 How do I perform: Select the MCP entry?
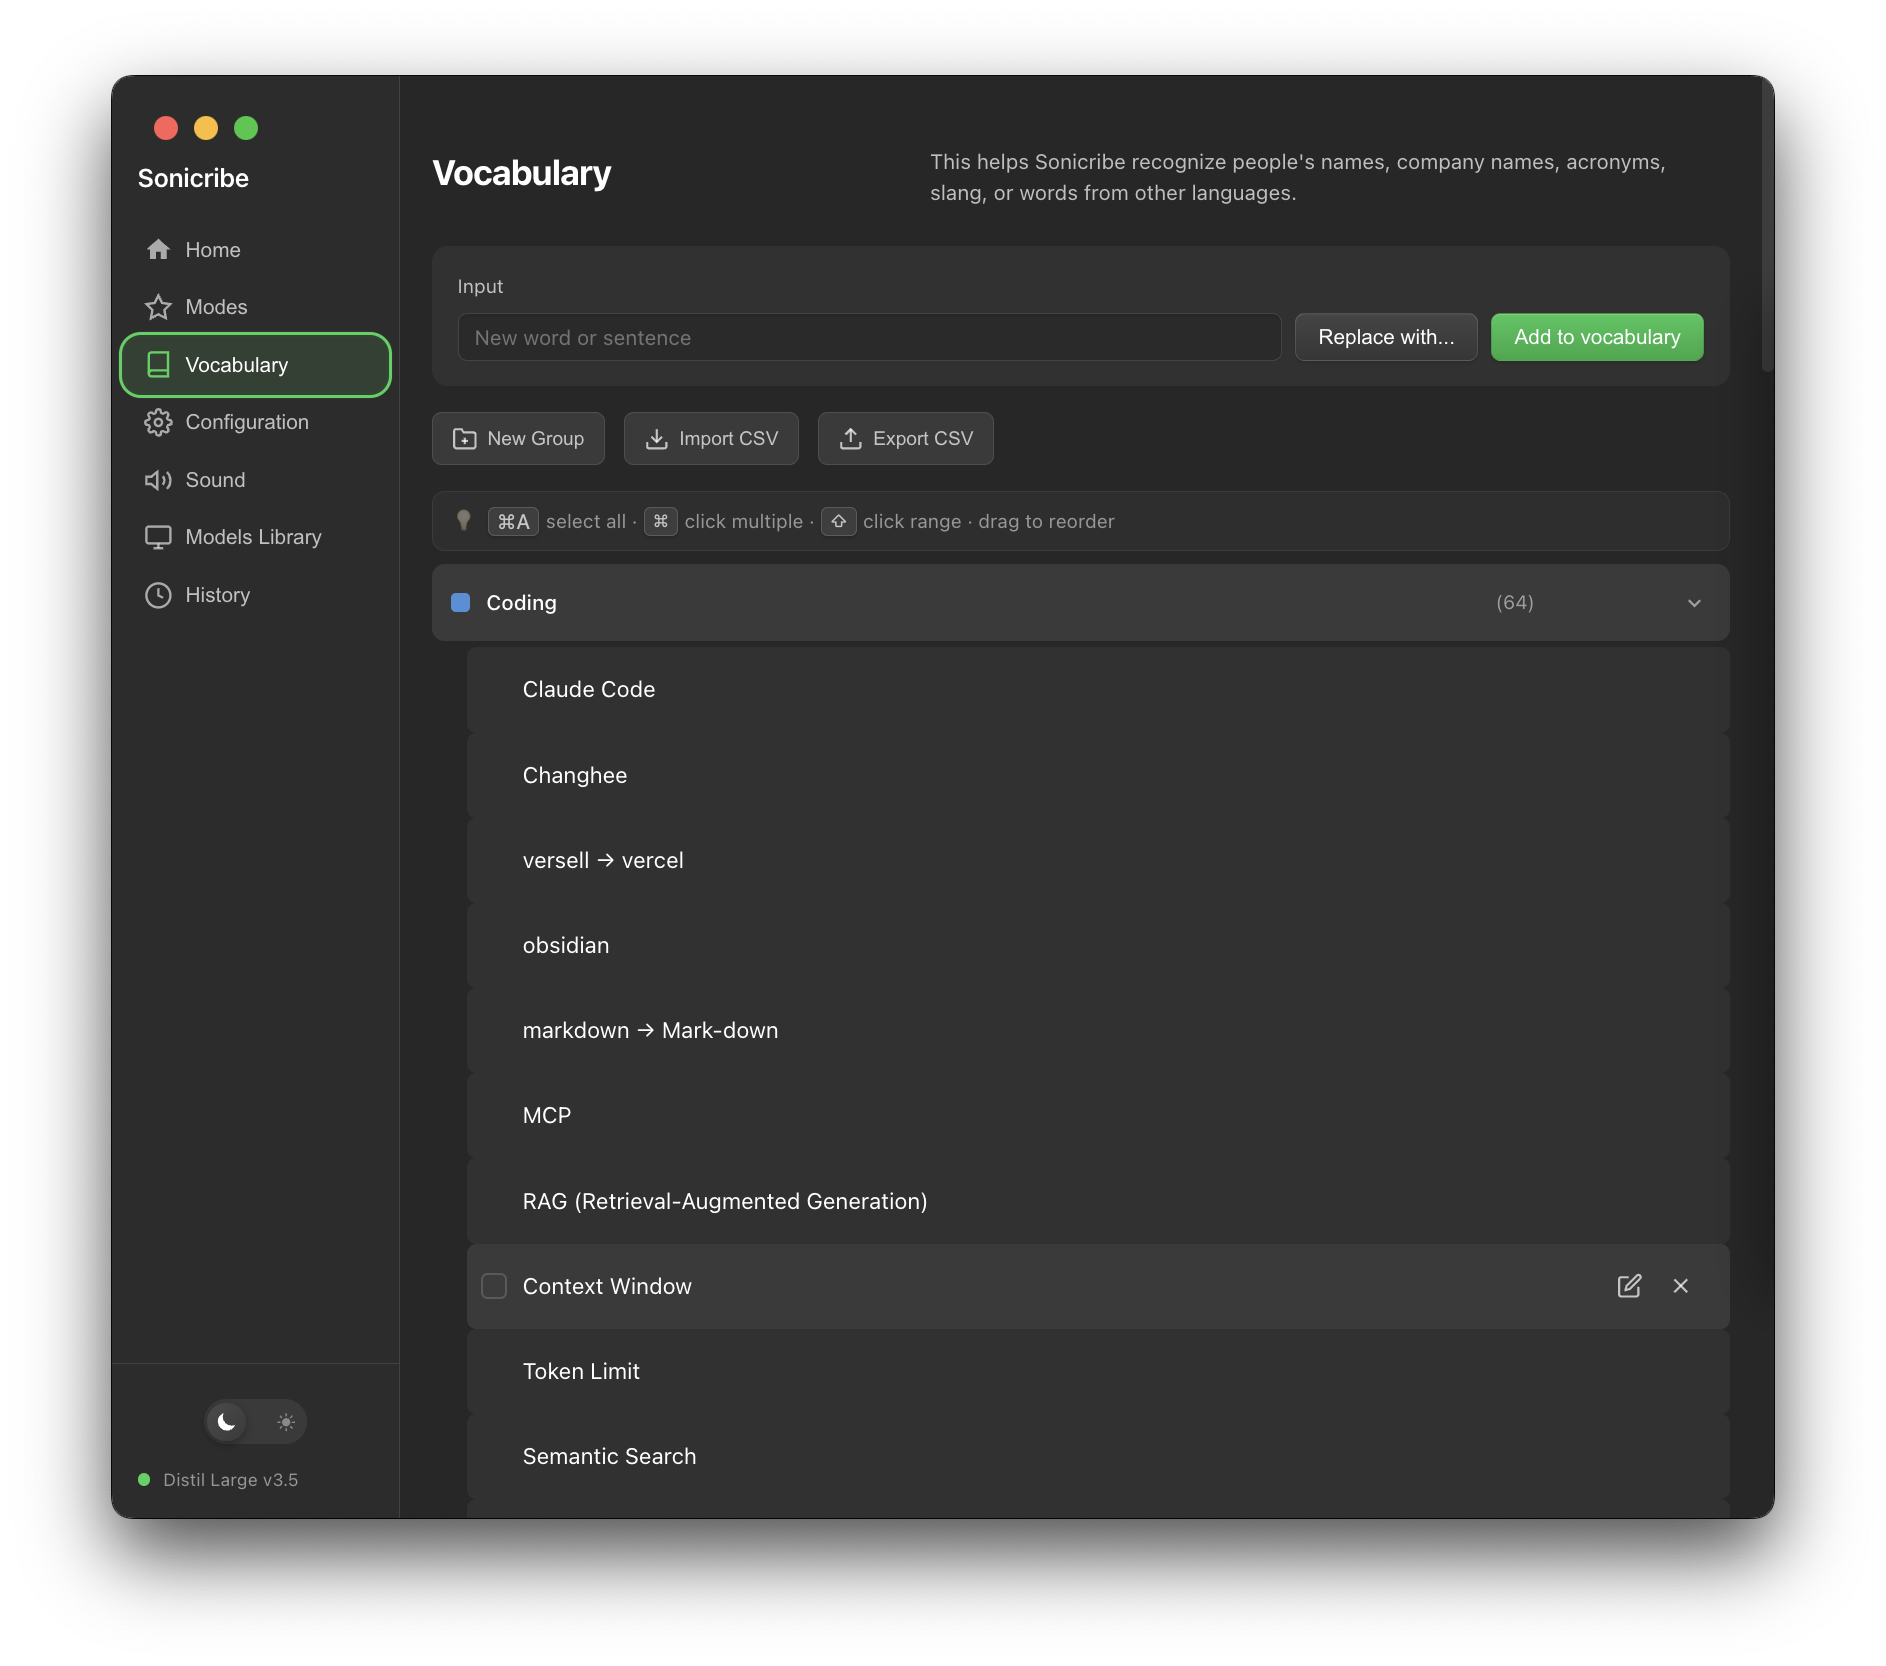pos(1098,1115)
